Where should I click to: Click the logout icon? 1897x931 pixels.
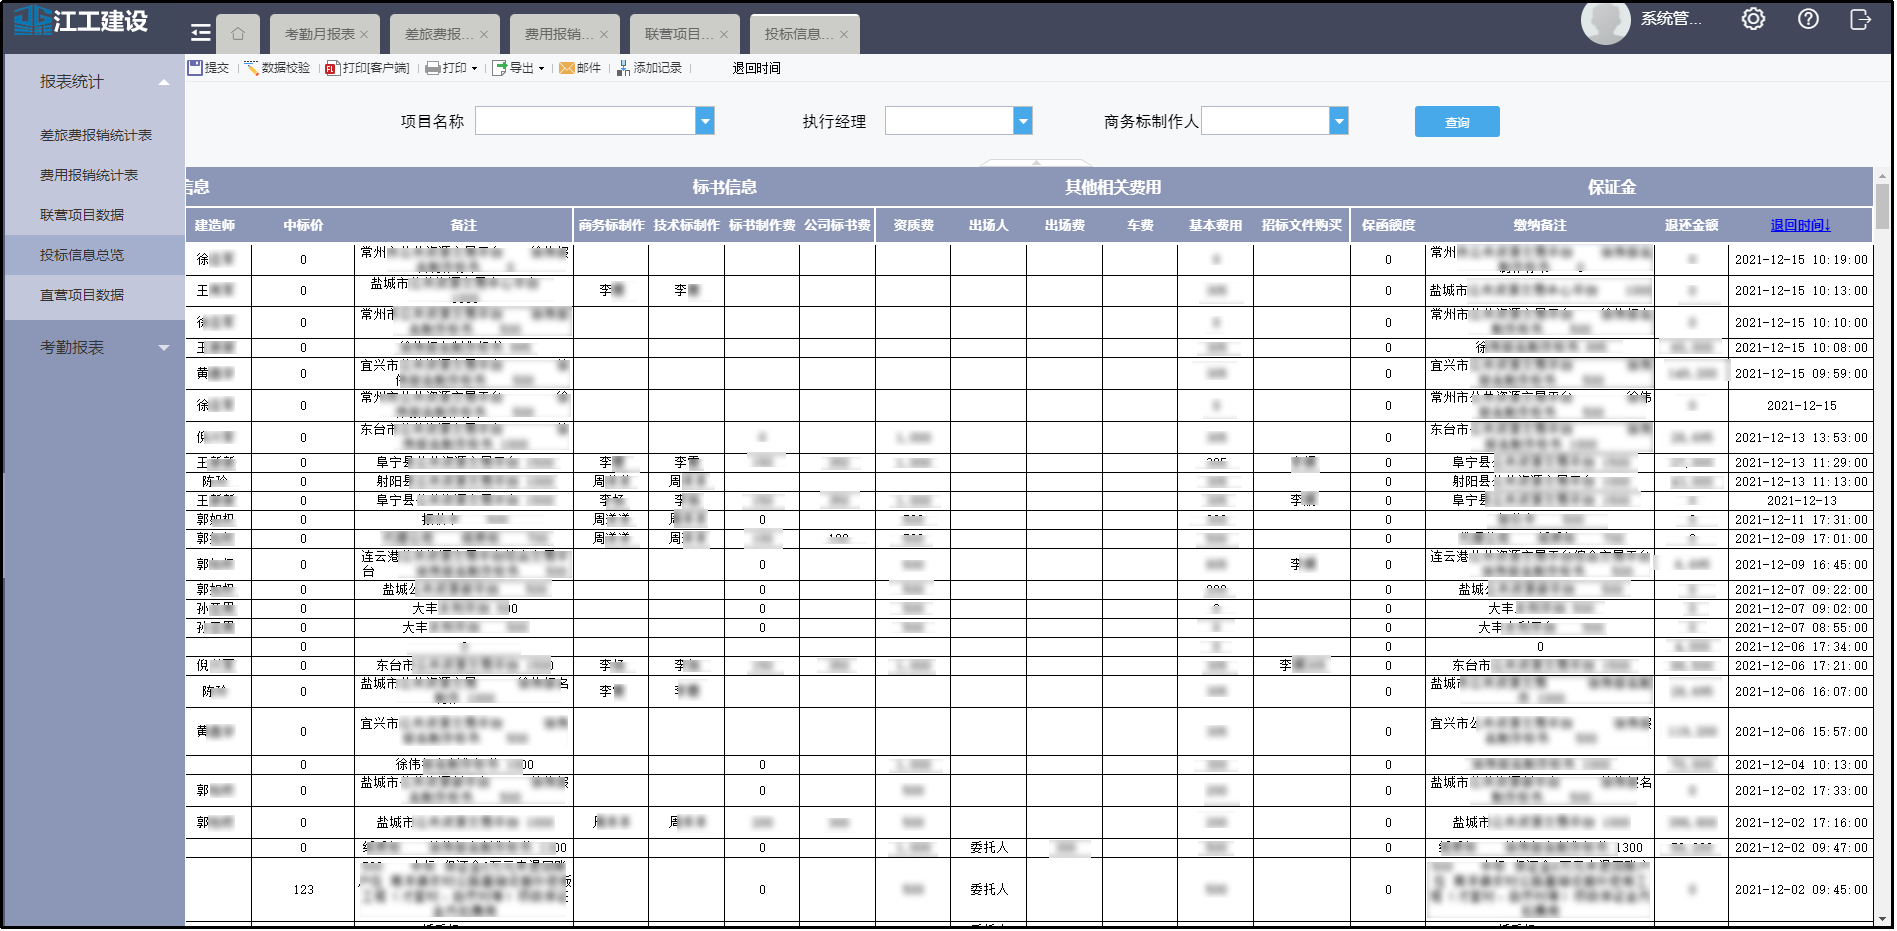click(x=1860, y=19)
